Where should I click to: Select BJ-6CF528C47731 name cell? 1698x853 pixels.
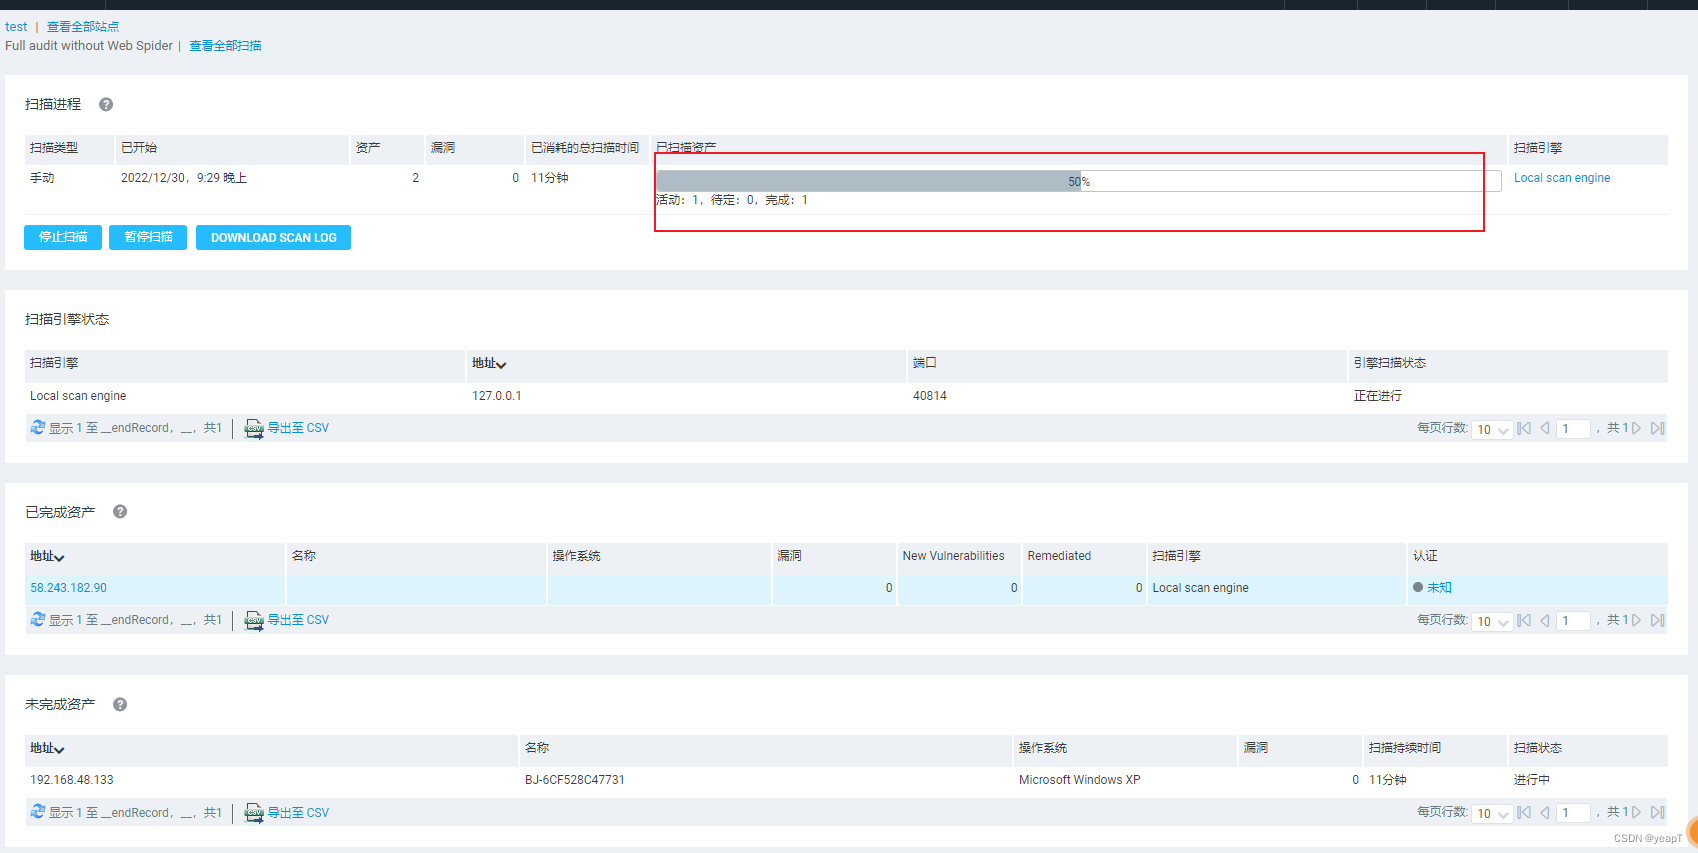tap(575, 780)
